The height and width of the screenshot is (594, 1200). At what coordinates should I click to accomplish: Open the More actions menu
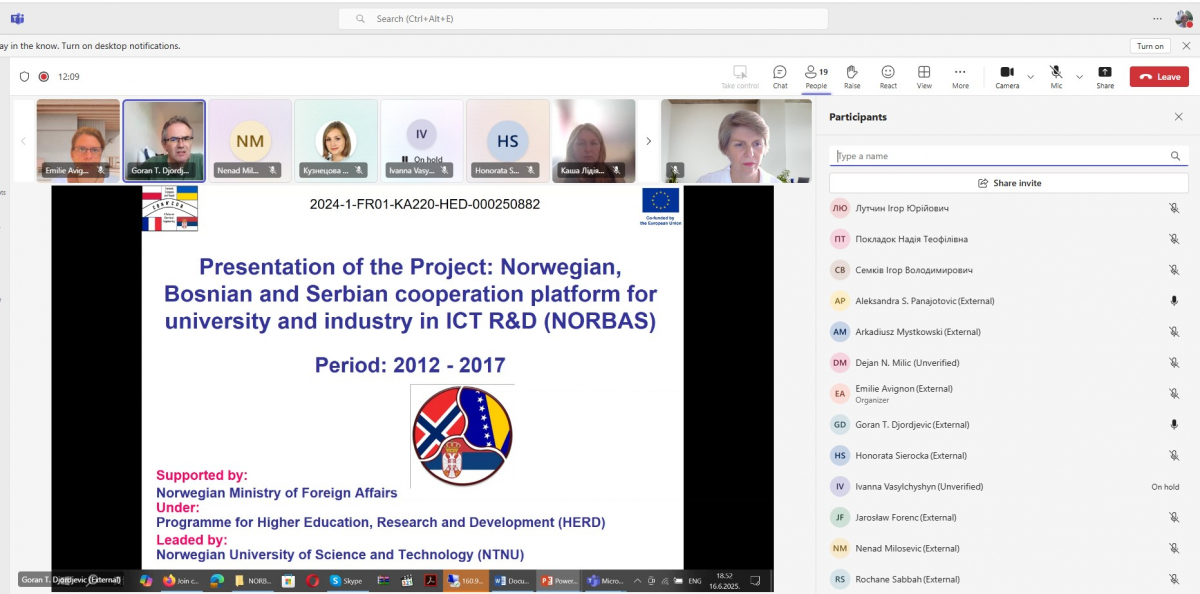(960, 76)
